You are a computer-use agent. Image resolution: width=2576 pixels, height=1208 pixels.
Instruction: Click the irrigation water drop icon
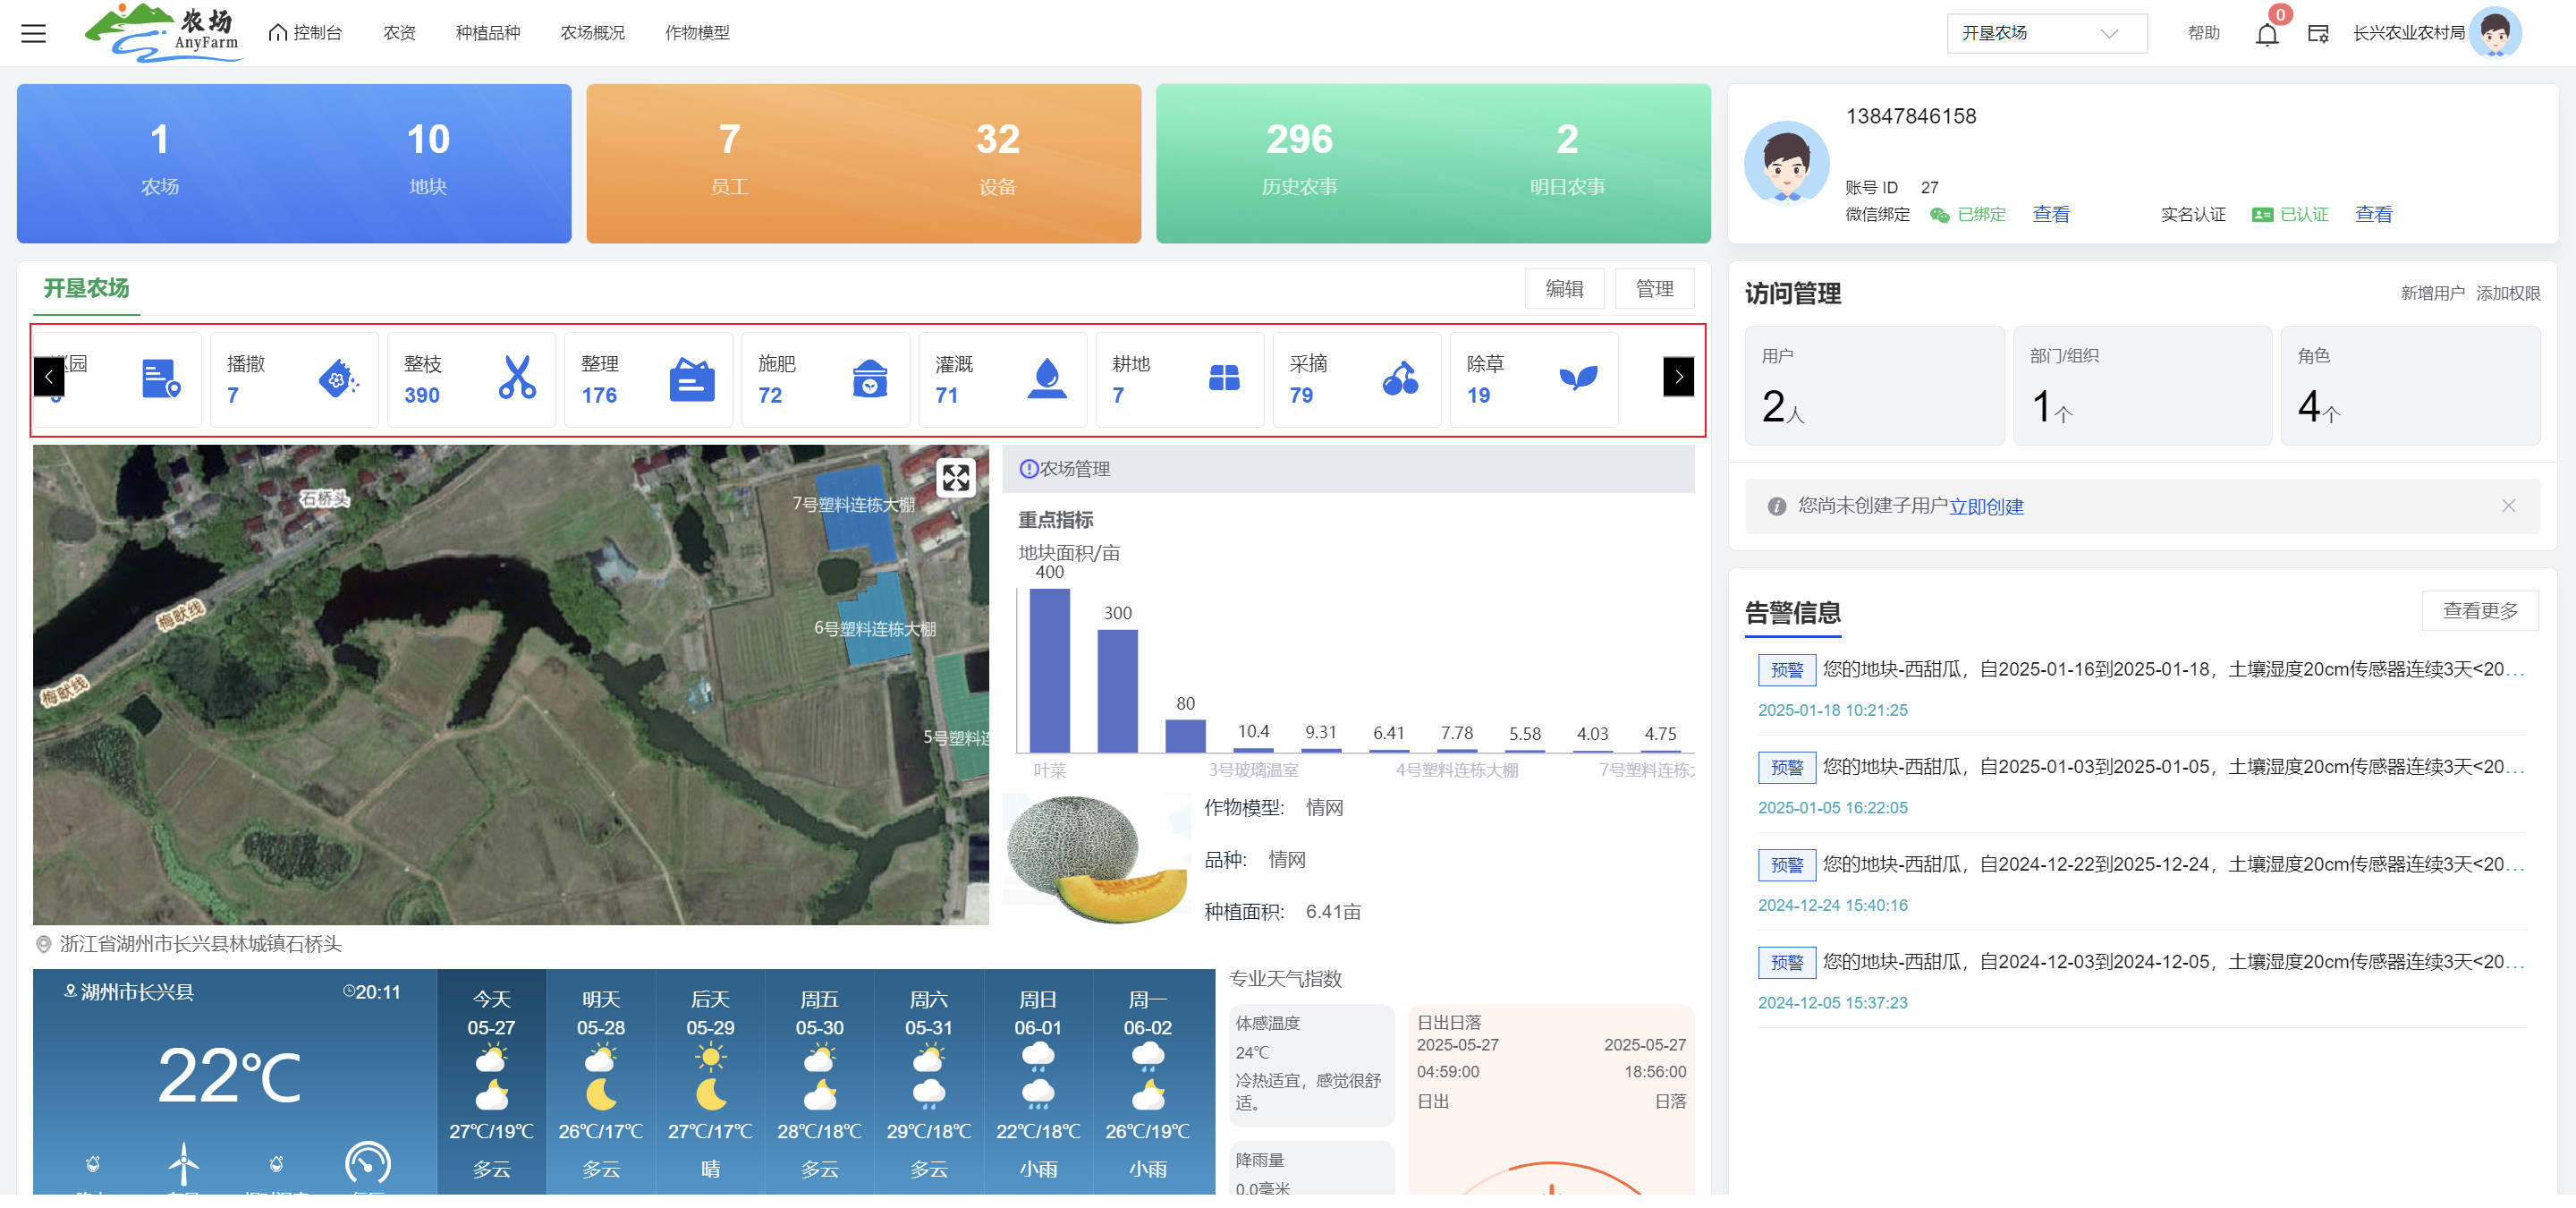pyautogui.click(x=1047, y=378)
